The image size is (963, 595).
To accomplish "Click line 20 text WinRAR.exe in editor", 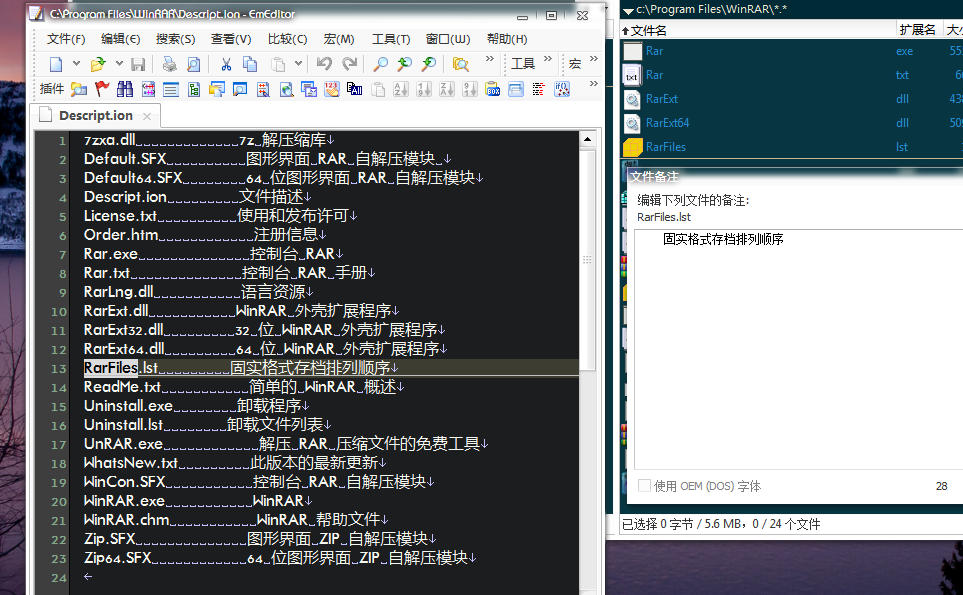I will (x=125, y=501).
